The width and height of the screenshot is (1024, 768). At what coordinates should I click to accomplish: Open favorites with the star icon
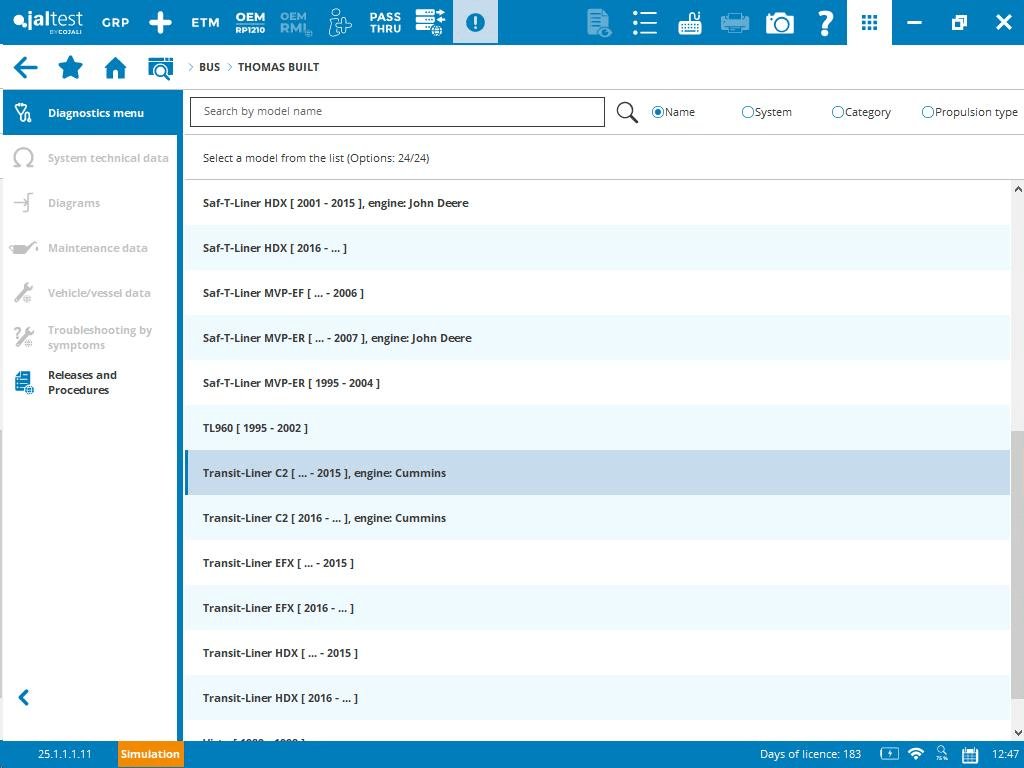coord(70,68)
